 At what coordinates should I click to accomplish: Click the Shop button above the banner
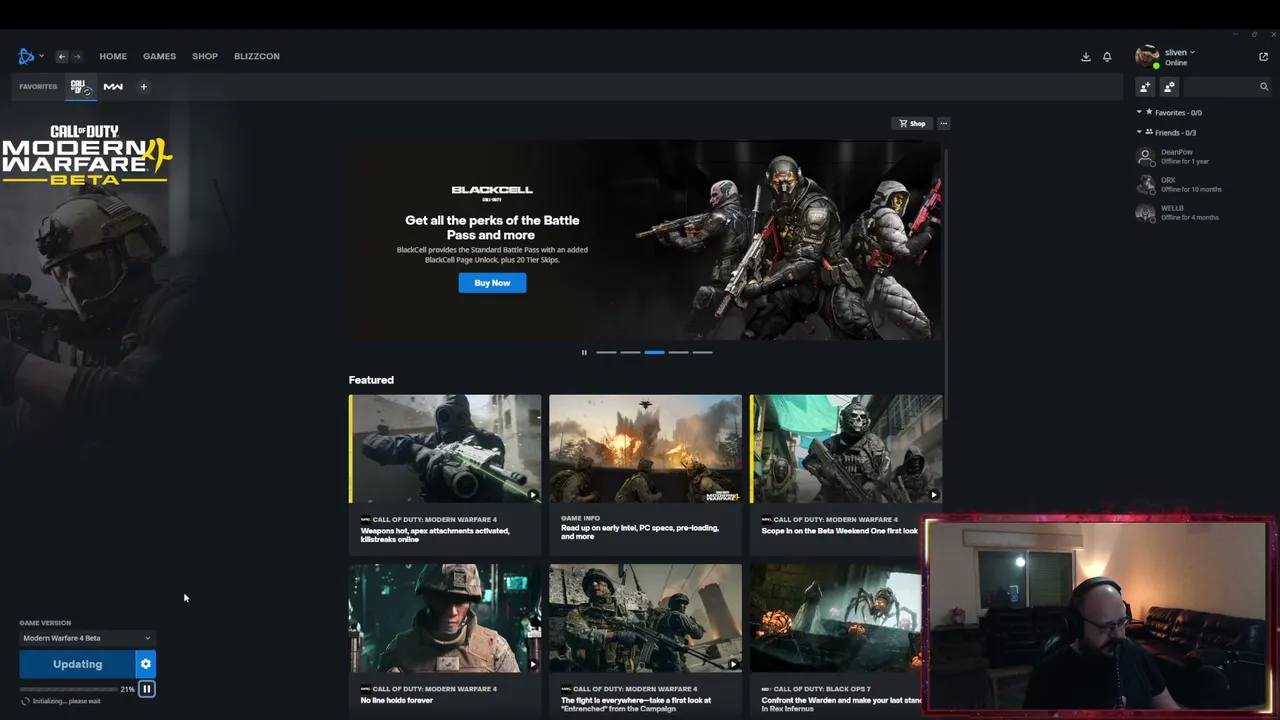912,123
